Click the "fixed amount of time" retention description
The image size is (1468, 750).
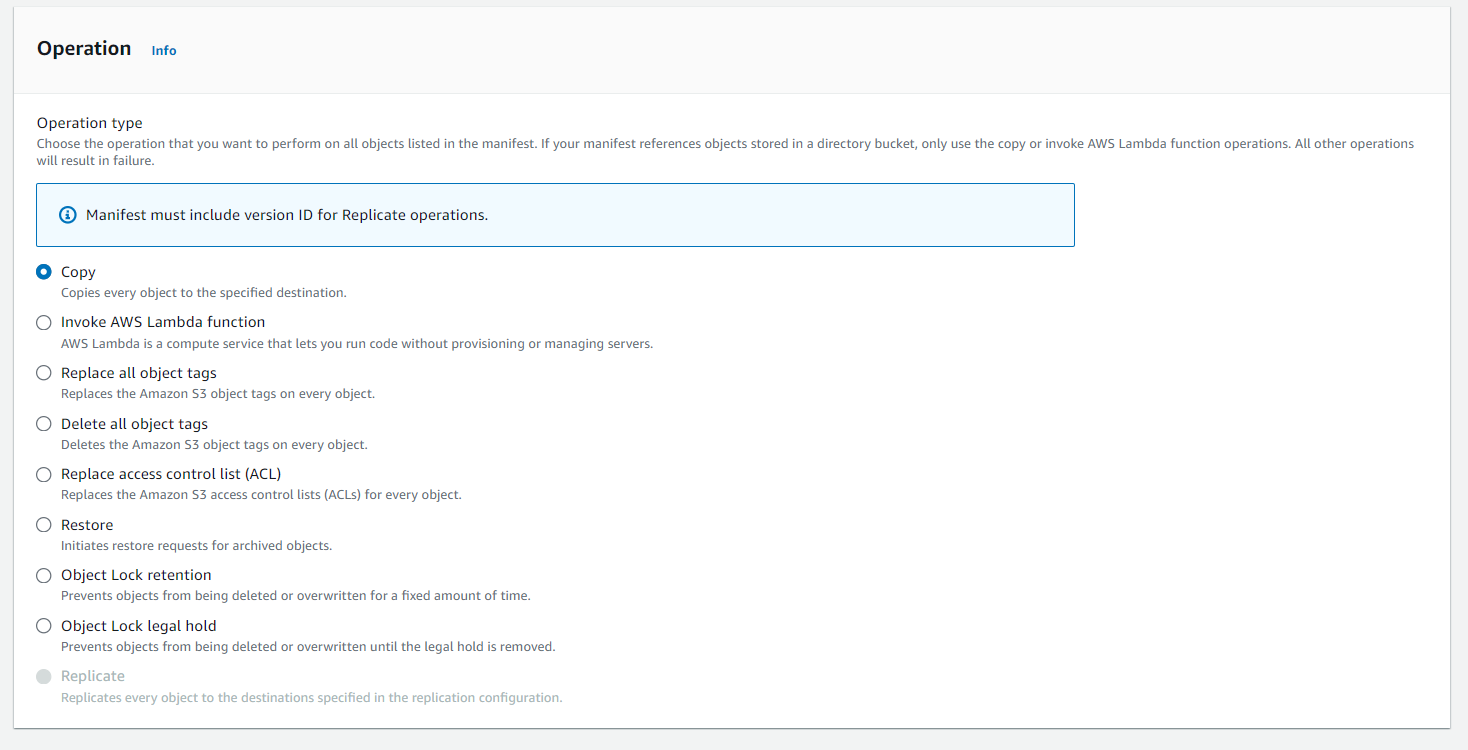tap(296, 596)
